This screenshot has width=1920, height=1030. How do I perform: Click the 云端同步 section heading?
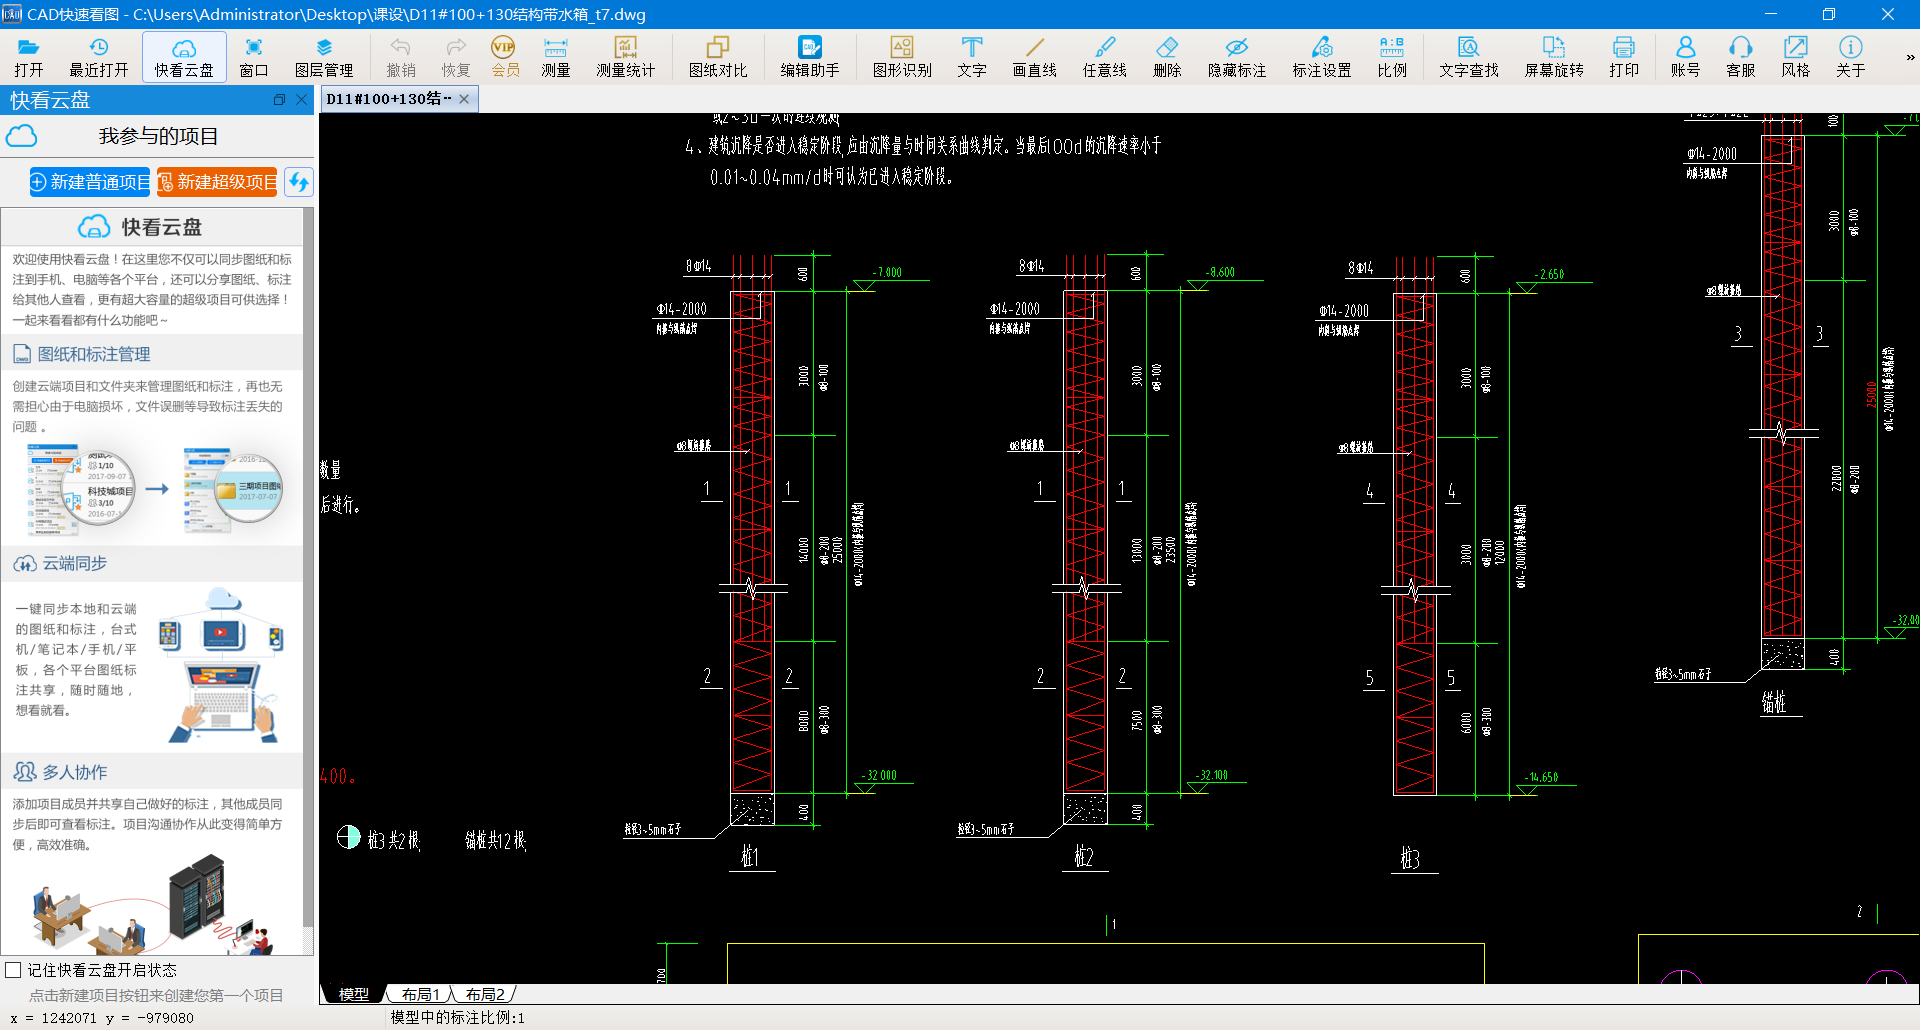click(x=74, y=563)
